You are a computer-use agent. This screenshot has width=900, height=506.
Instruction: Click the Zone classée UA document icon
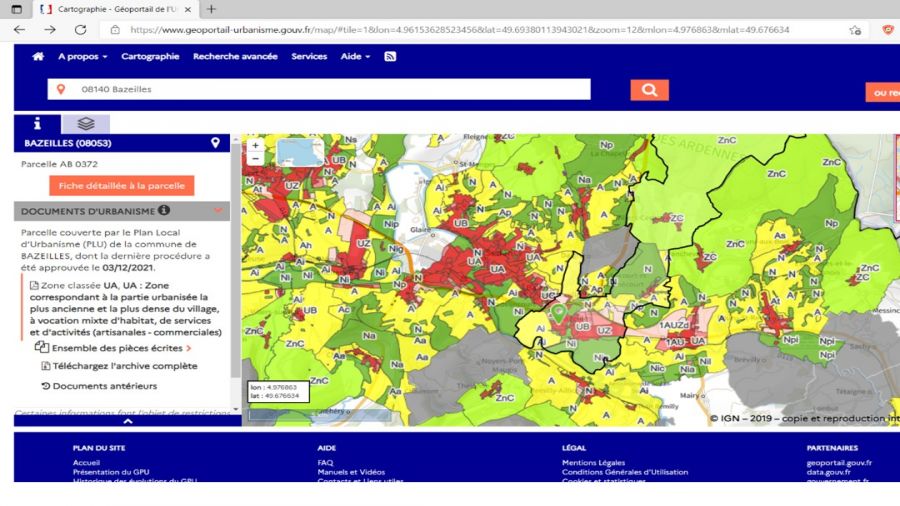(x=34, y=285)
